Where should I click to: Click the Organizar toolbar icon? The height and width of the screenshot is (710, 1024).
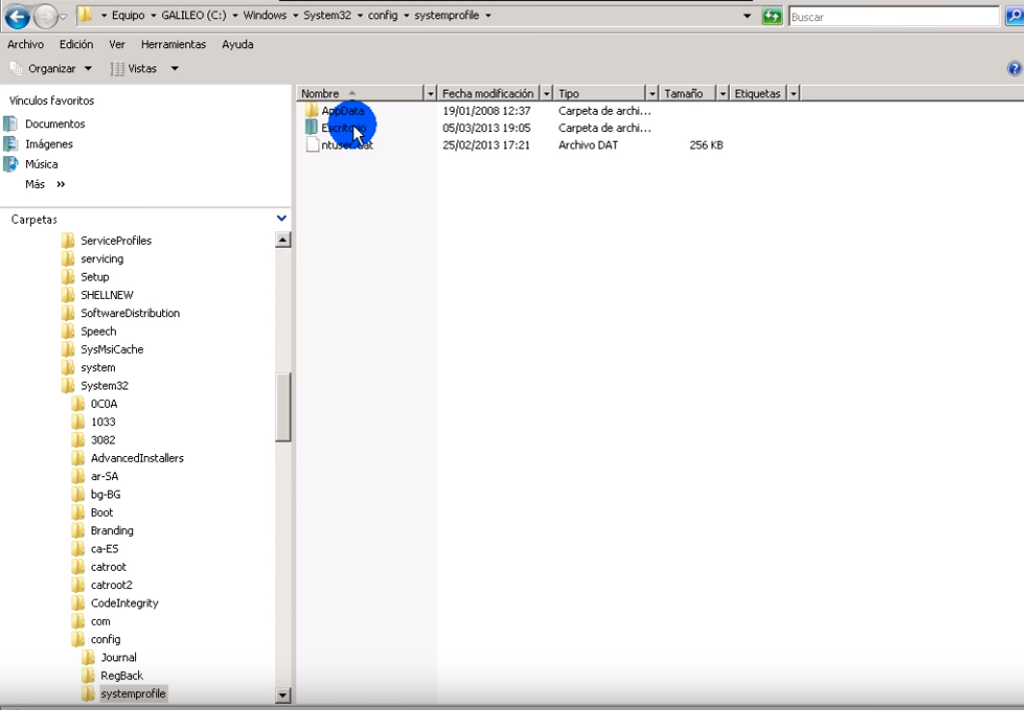[x=16, y=68]
